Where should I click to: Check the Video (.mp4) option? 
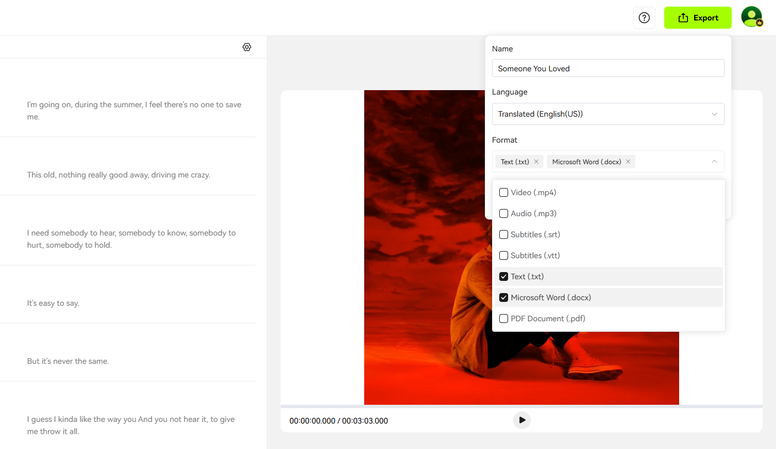(503, 193)
